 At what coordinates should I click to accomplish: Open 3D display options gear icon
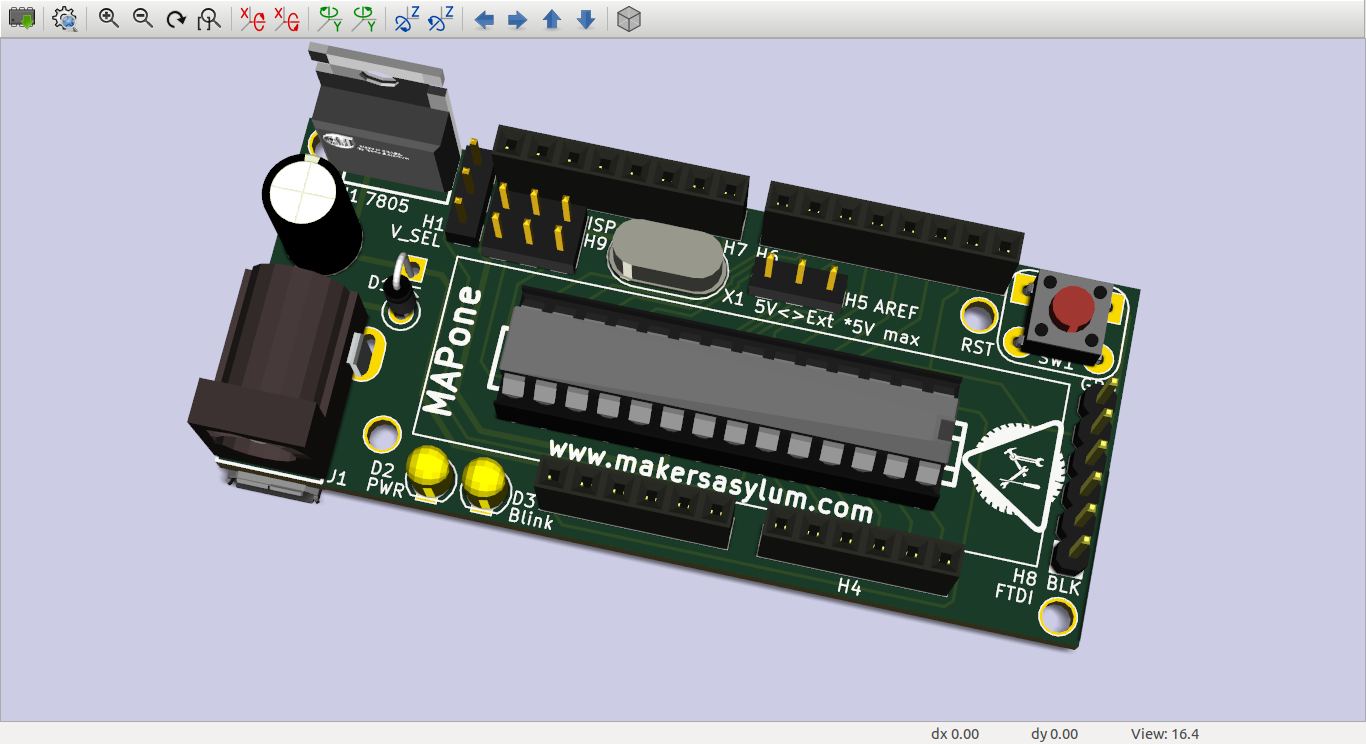coord(65,18)
